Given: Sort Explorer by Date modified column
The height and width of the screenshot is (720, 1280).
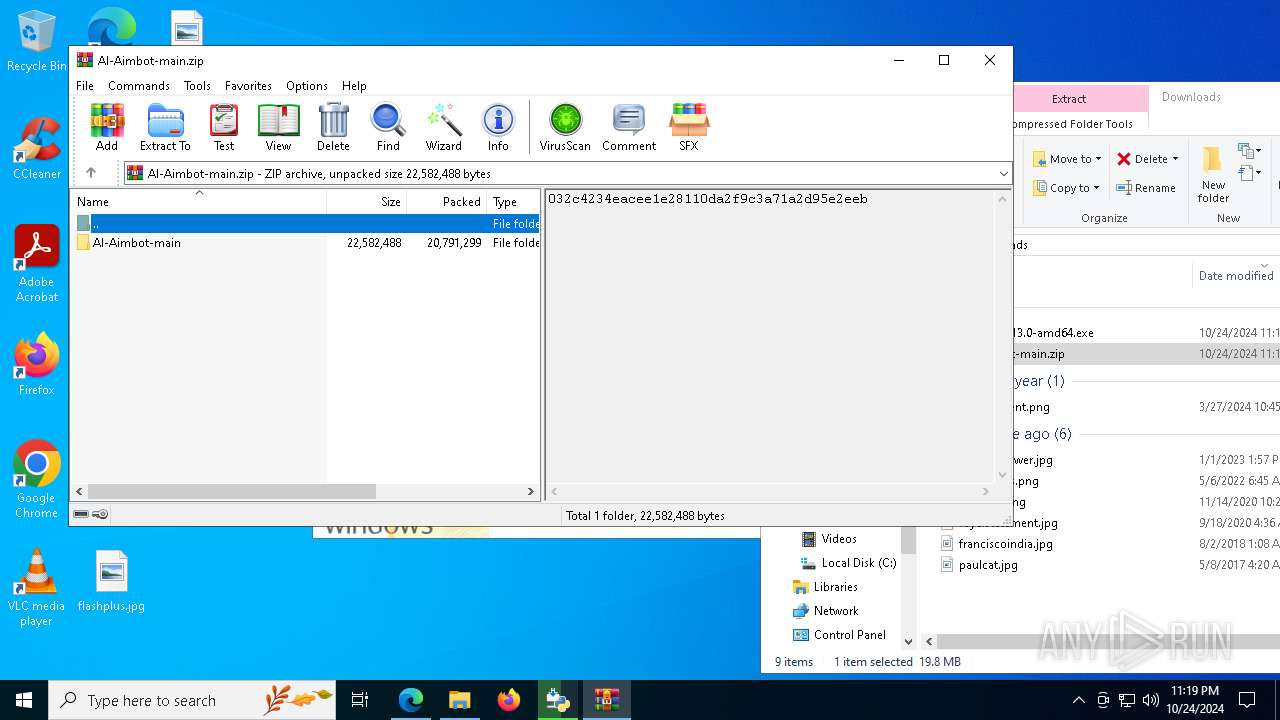Looking at the screenshot, I should (1236, 276).
